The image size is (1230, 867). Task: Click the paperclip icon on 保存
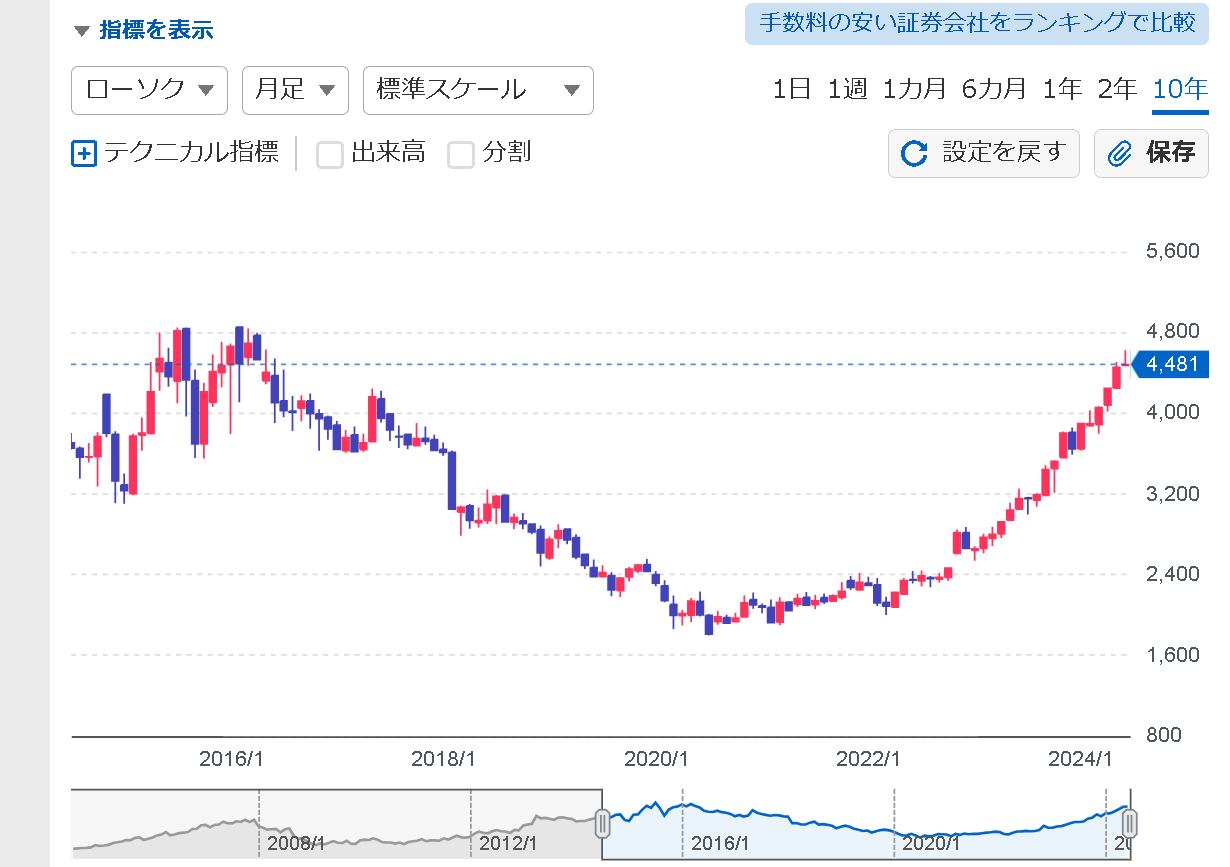[x=1120, y=154]
